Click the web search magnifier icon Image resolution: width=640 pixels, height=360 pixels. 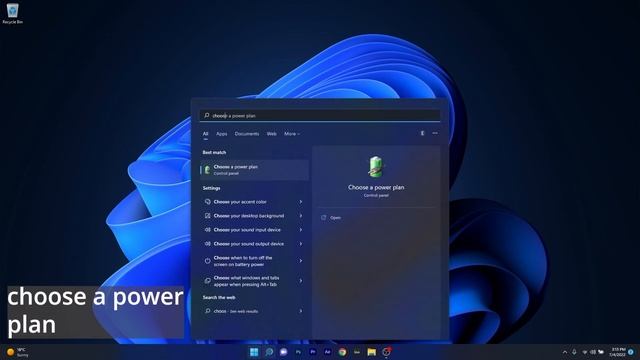tap(207, 311)
